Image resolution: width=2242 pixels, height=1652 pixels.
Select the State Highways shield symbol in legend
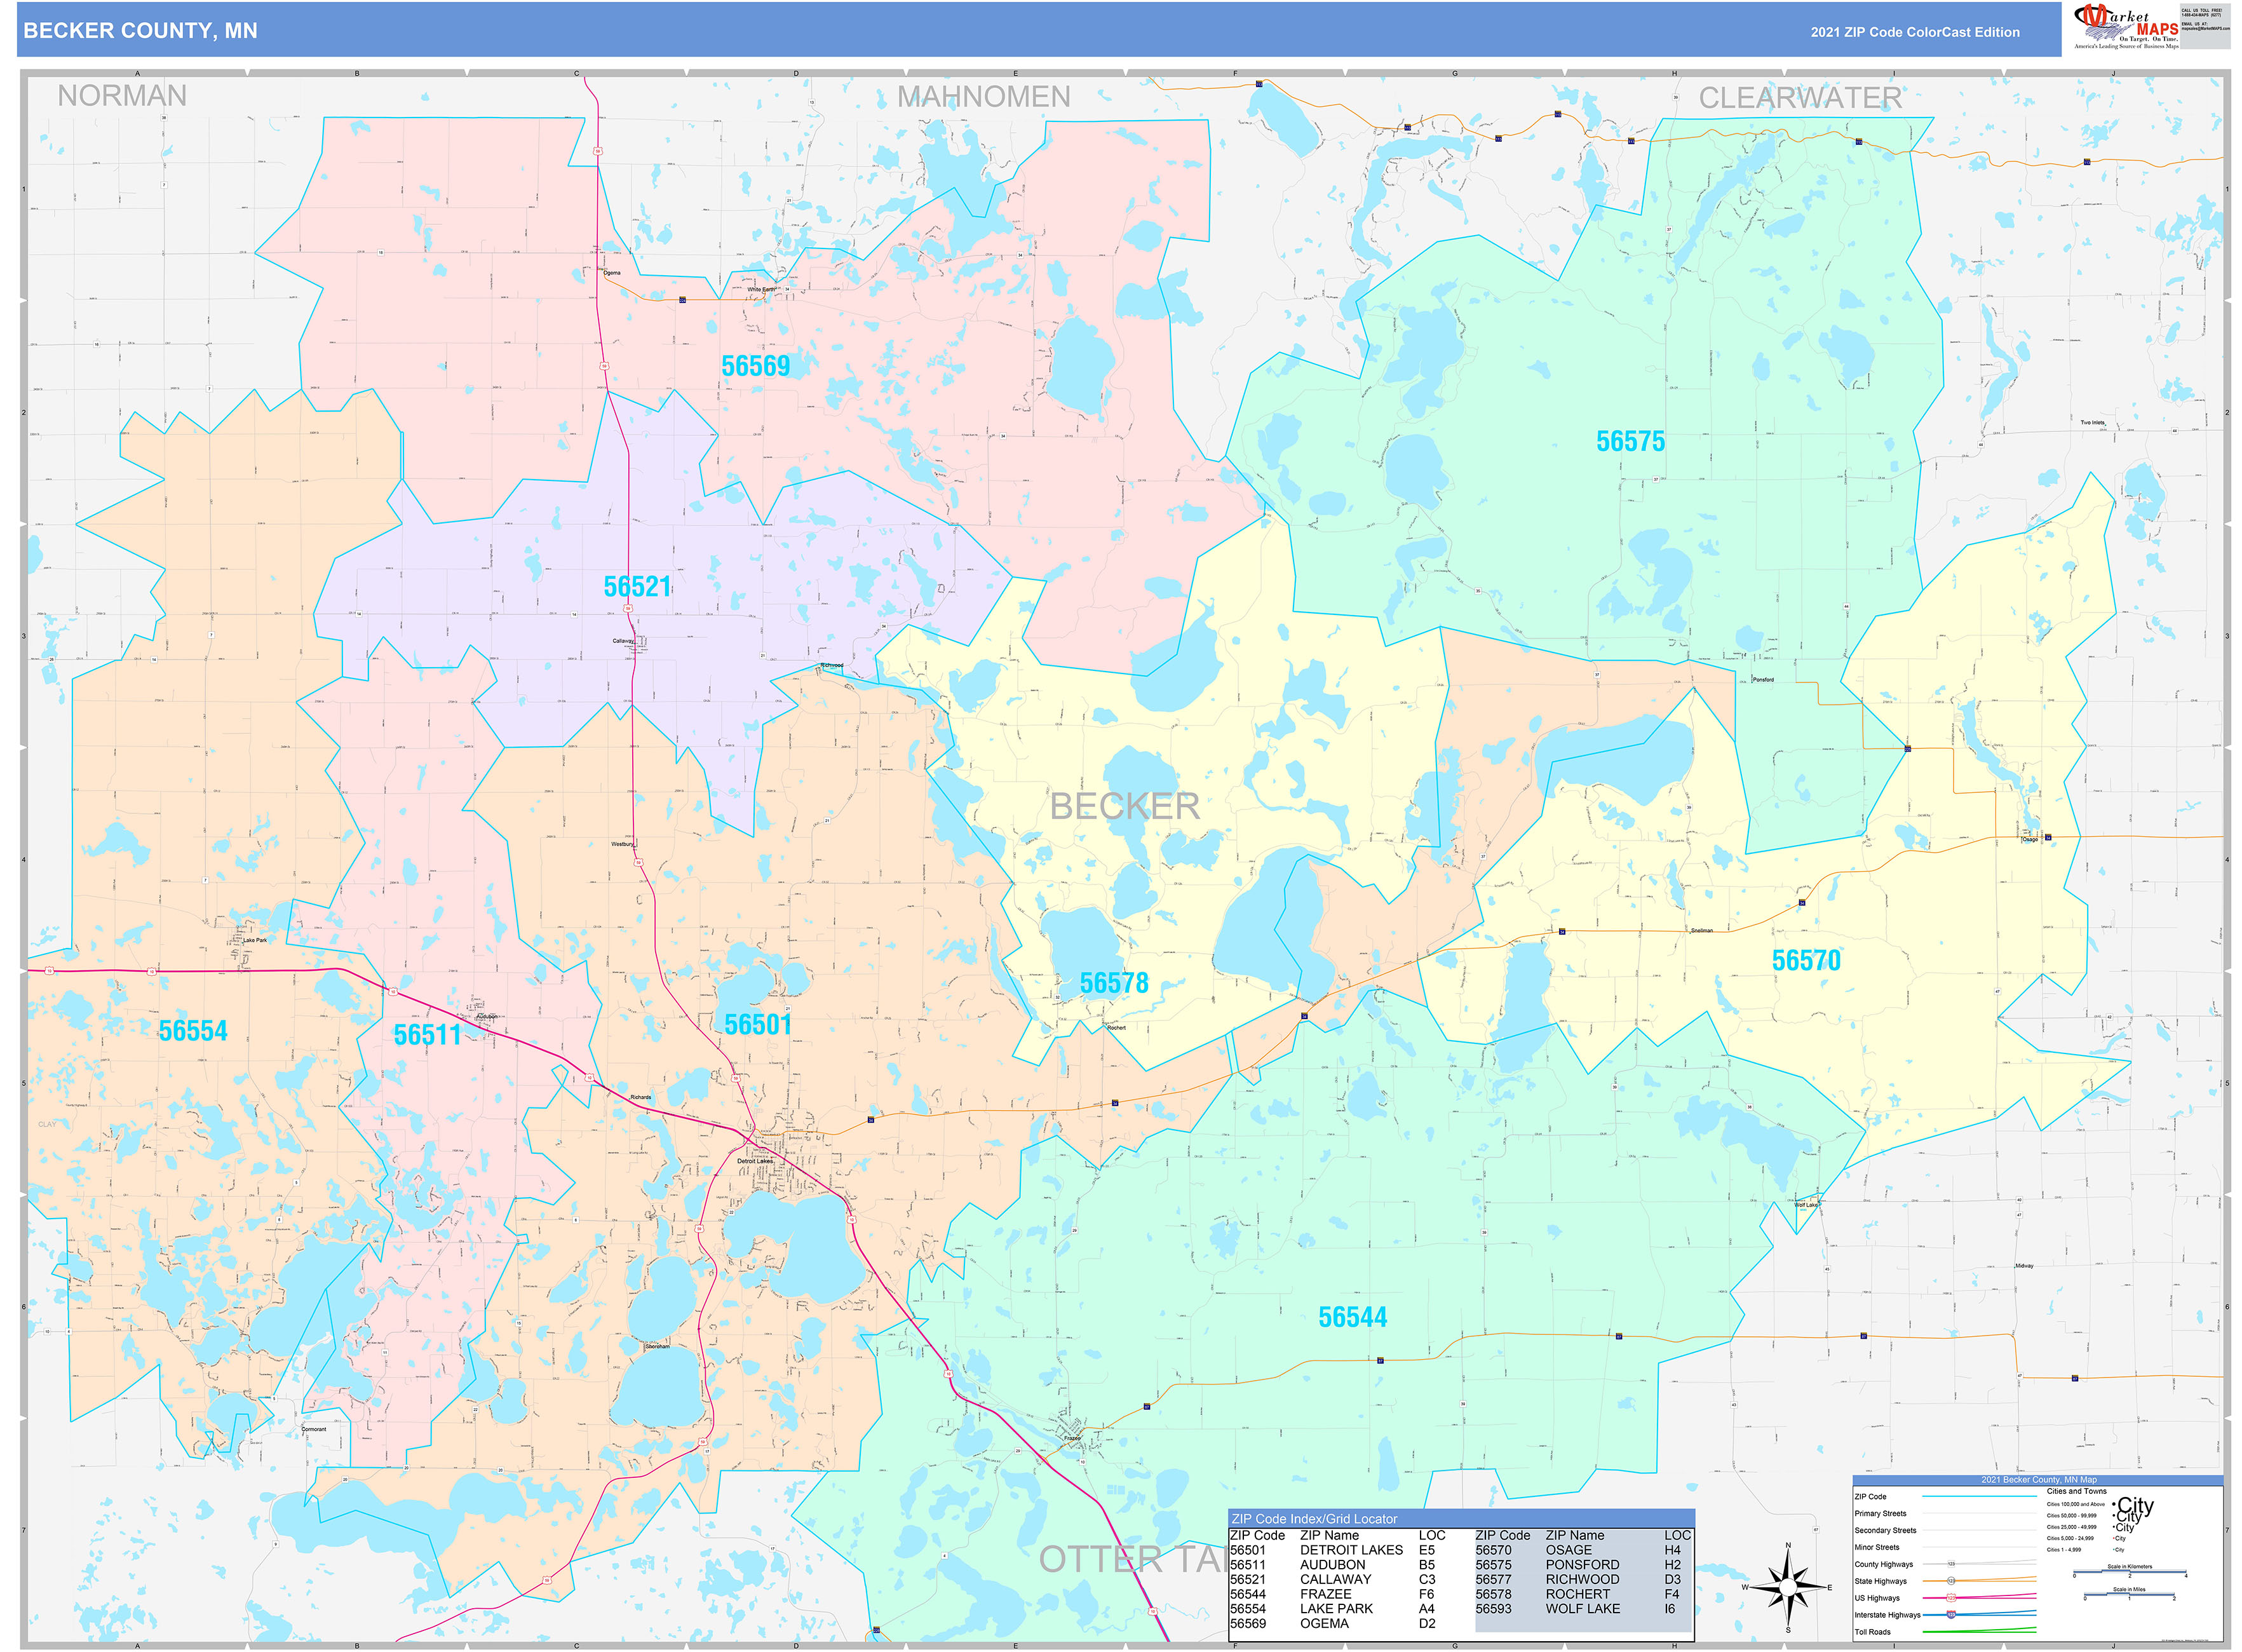[1951, 1581]
